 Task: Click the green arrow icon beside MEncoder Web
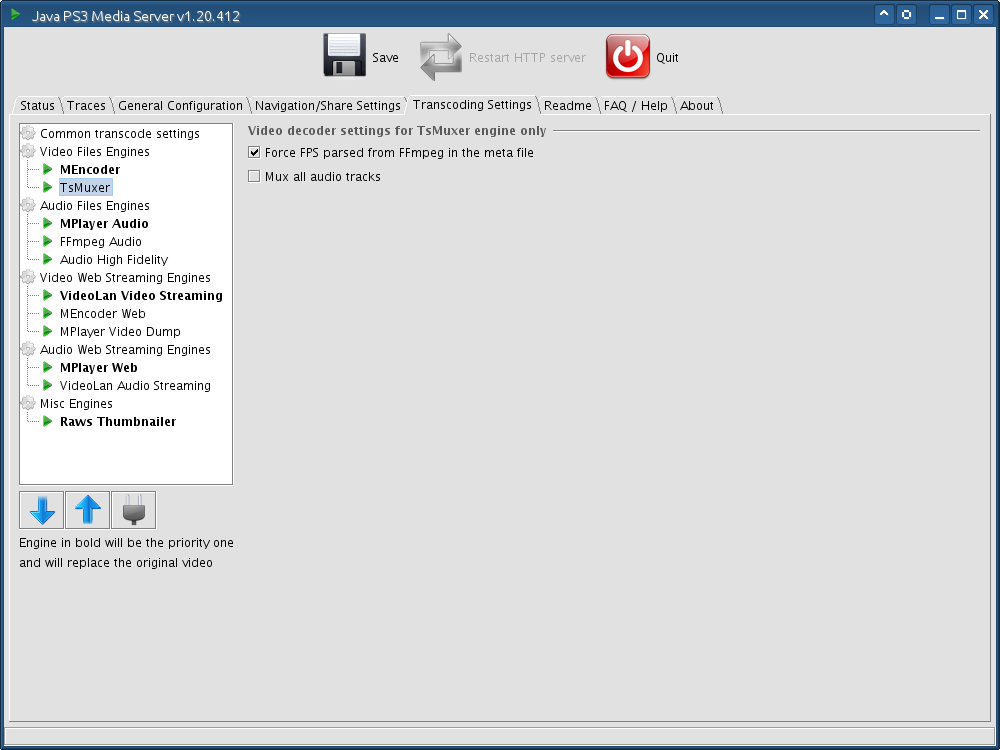[48, 313]
